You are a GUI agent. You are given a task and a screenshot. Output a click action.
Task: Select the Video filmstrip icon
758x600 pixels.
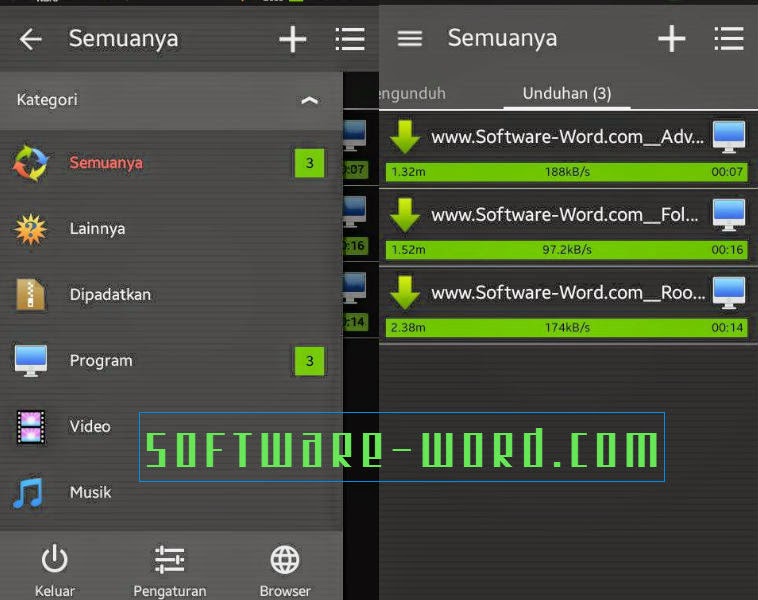30,426
